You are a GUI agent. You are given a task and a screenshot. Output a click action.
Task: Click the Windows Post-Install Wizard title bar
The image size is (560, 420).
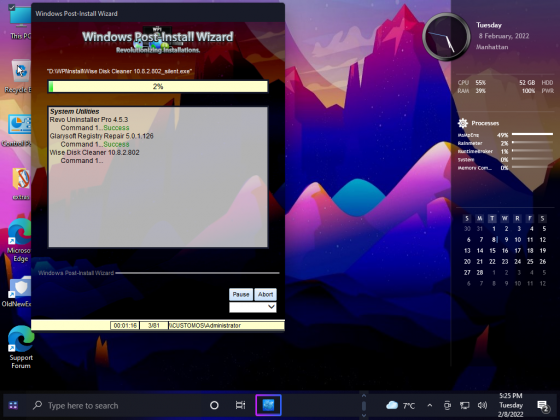(158, 13)
